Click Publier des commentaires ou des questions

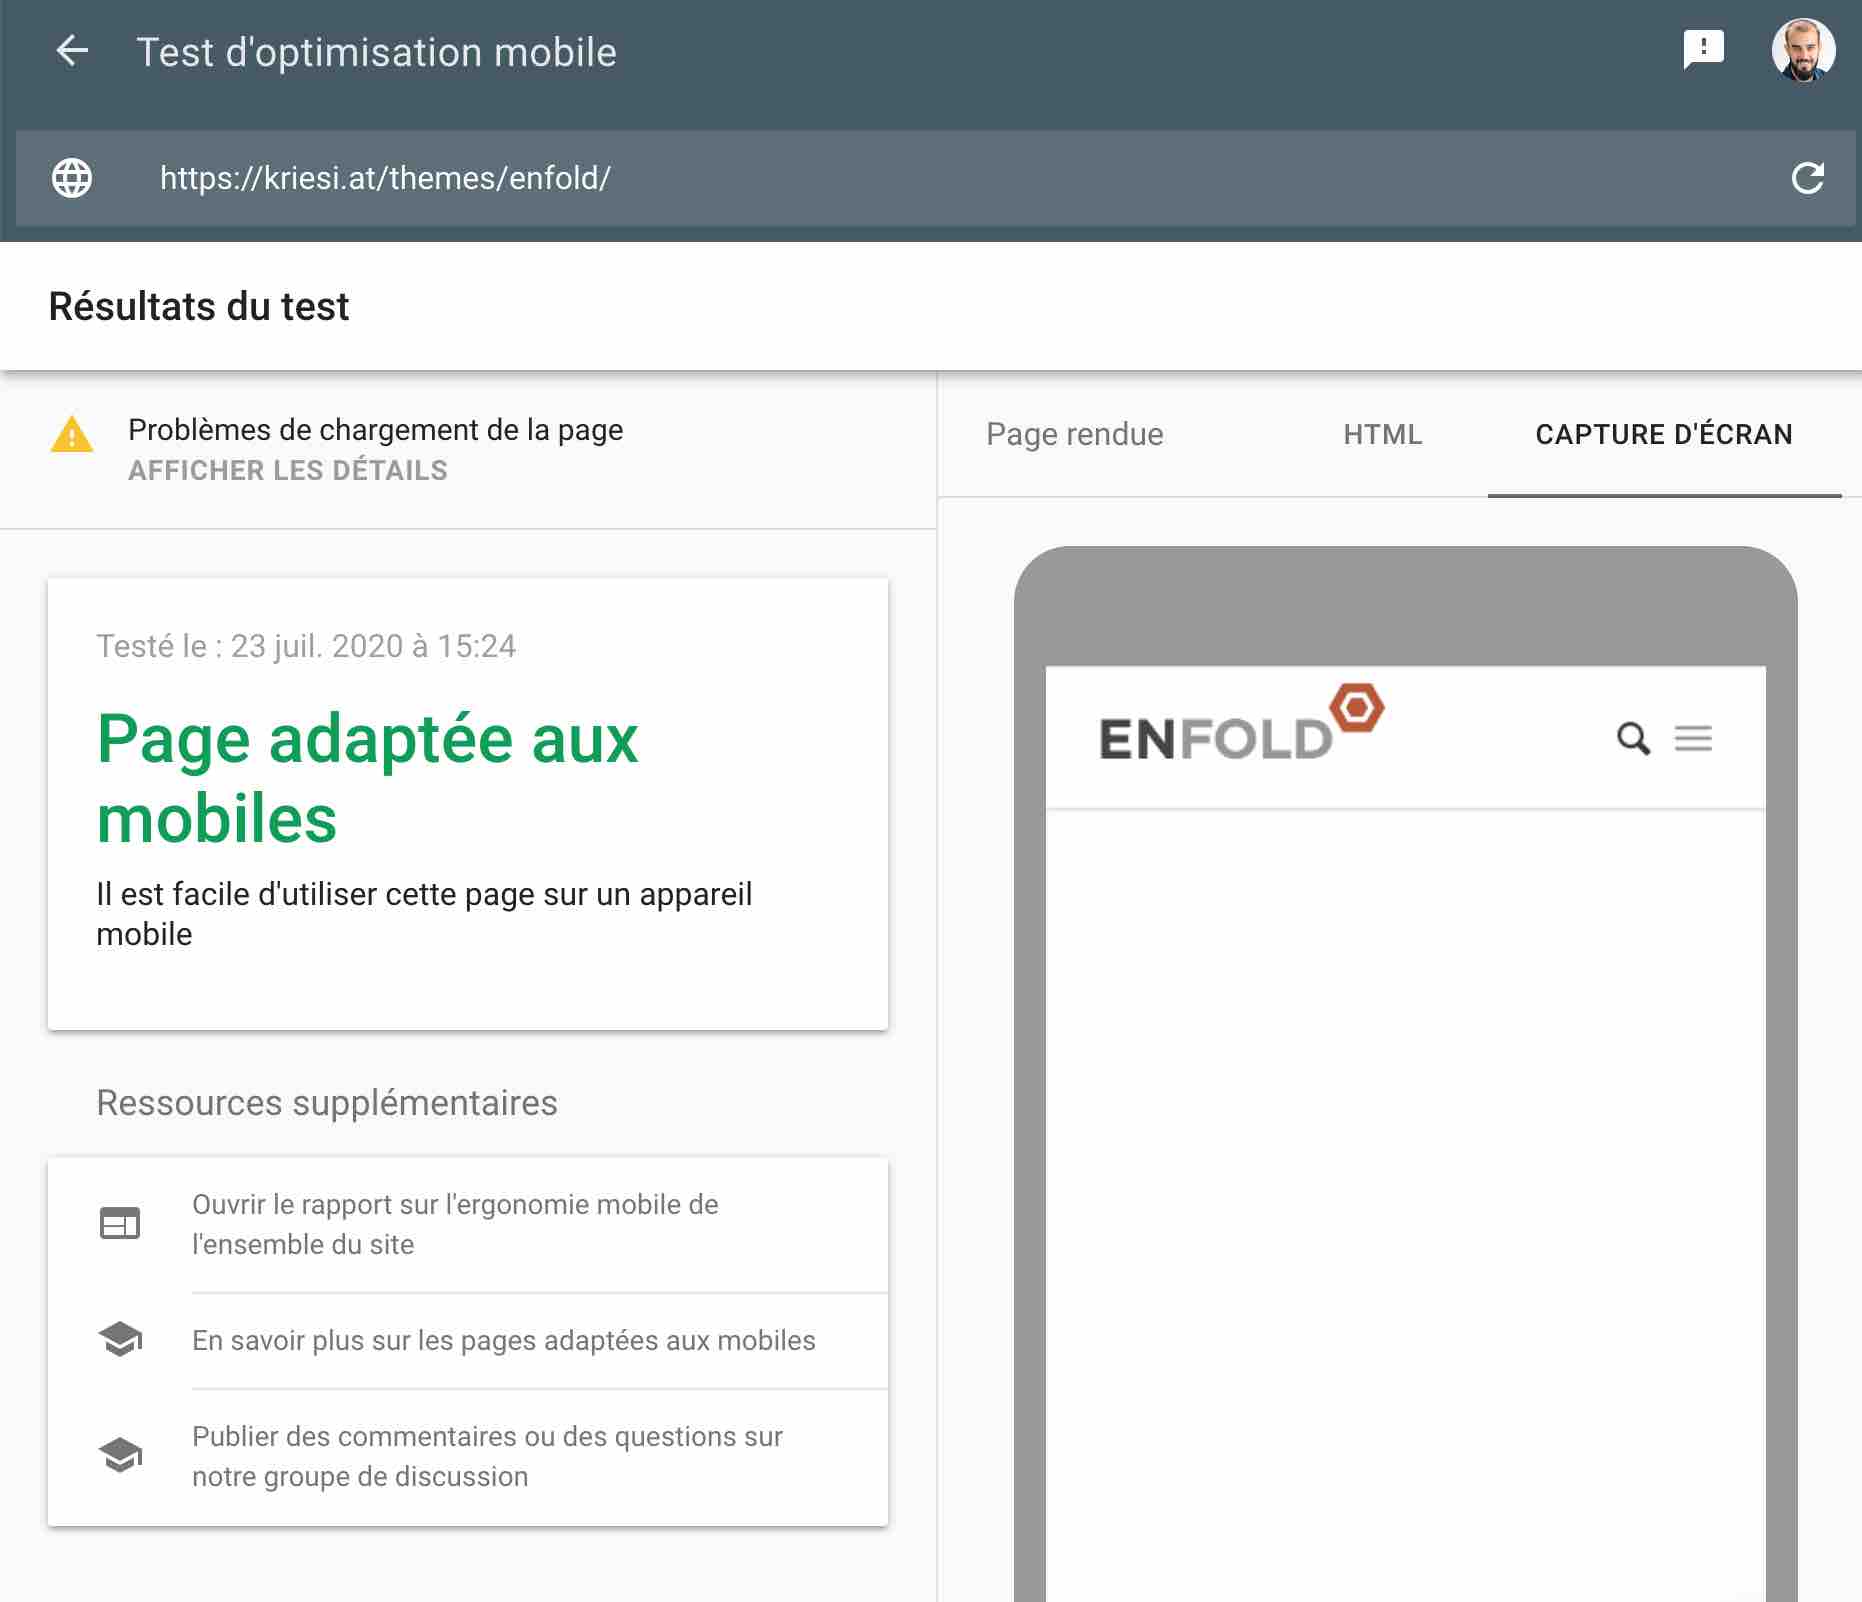pyautogui.click(x=486, y=1456)
